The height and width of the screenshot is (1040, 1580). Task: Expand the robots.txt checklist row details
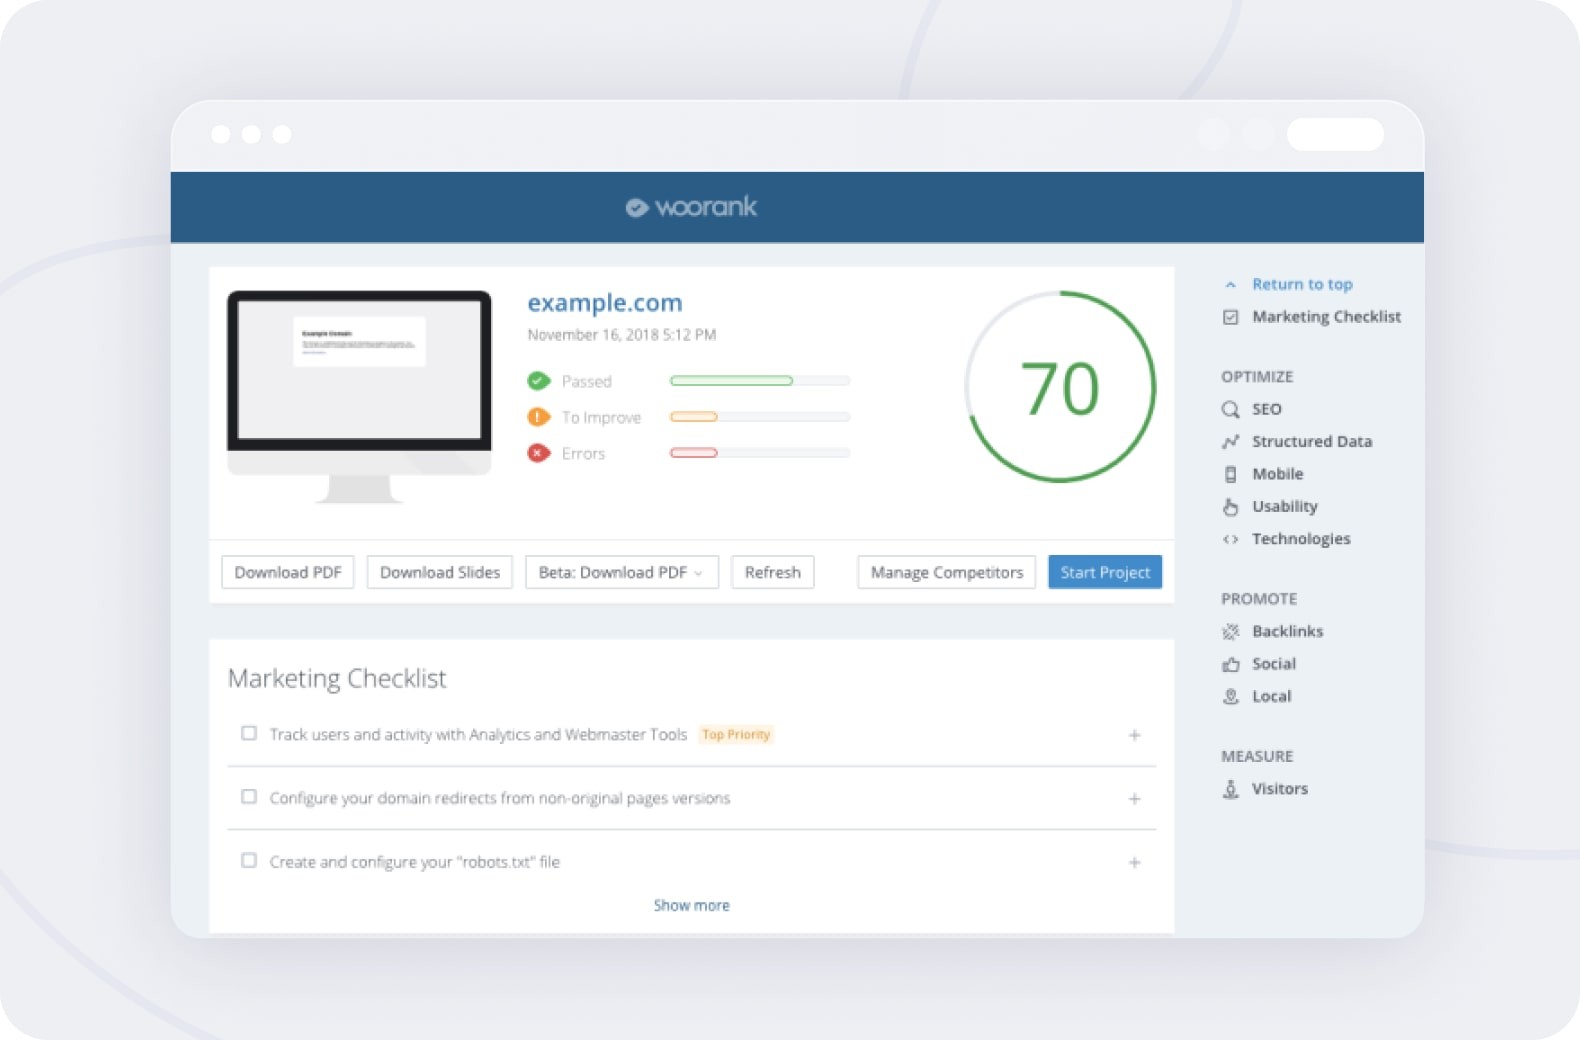click(x=1134, y=862)
